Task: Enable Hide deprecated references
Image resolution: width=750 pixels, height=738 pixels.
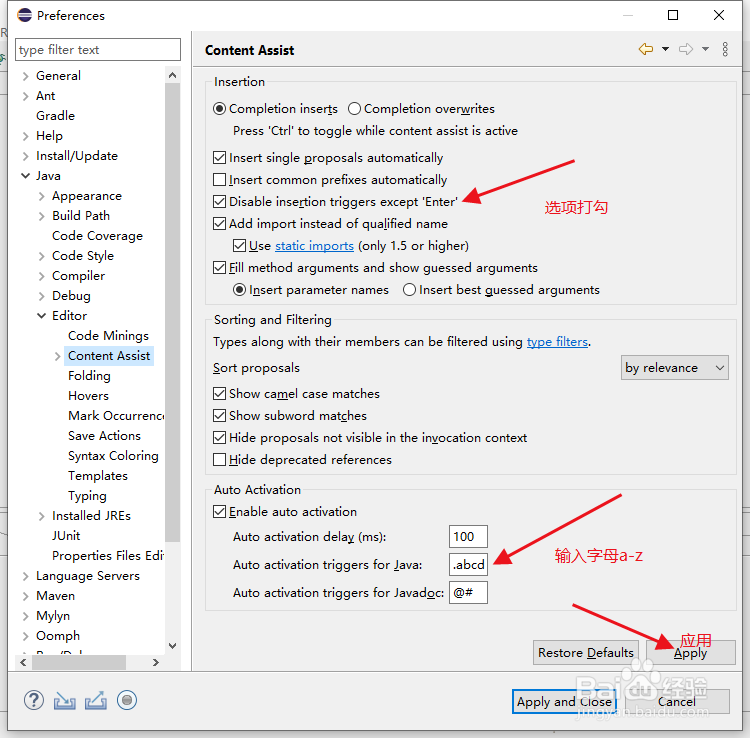Action: pos(220,460)
